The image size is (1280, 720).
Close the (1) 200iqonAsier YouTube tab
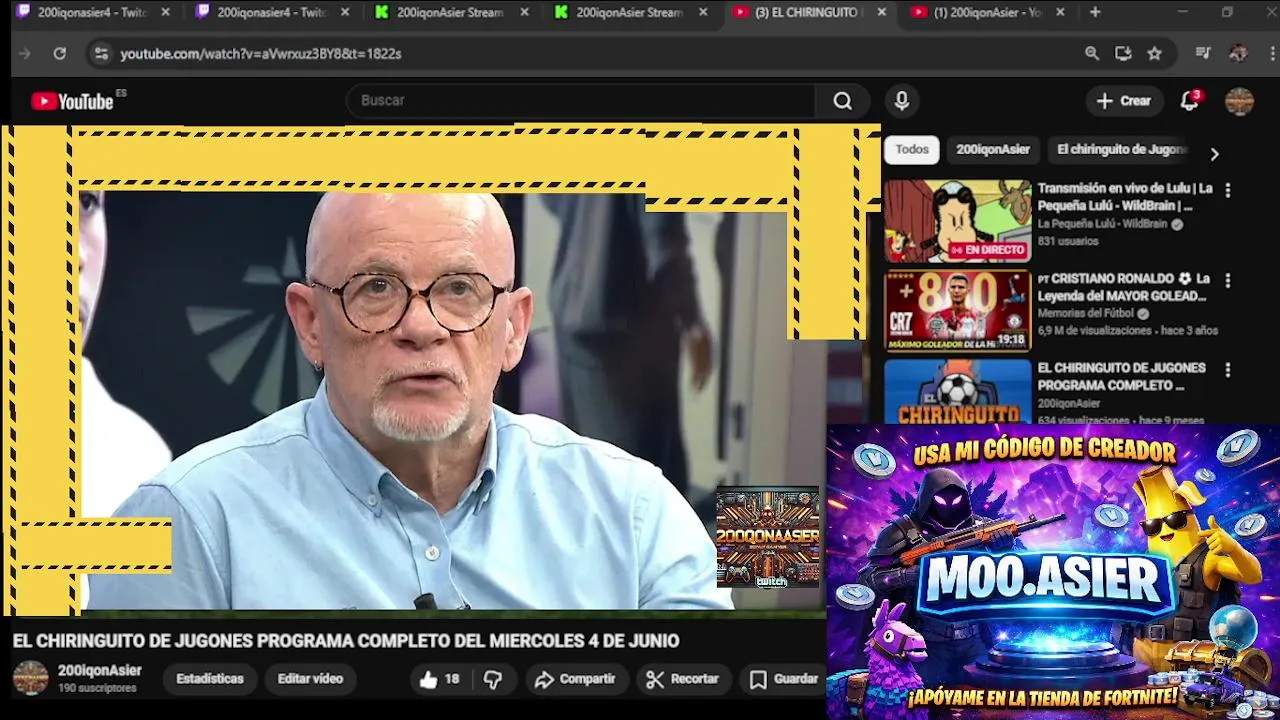[1060, 12]
